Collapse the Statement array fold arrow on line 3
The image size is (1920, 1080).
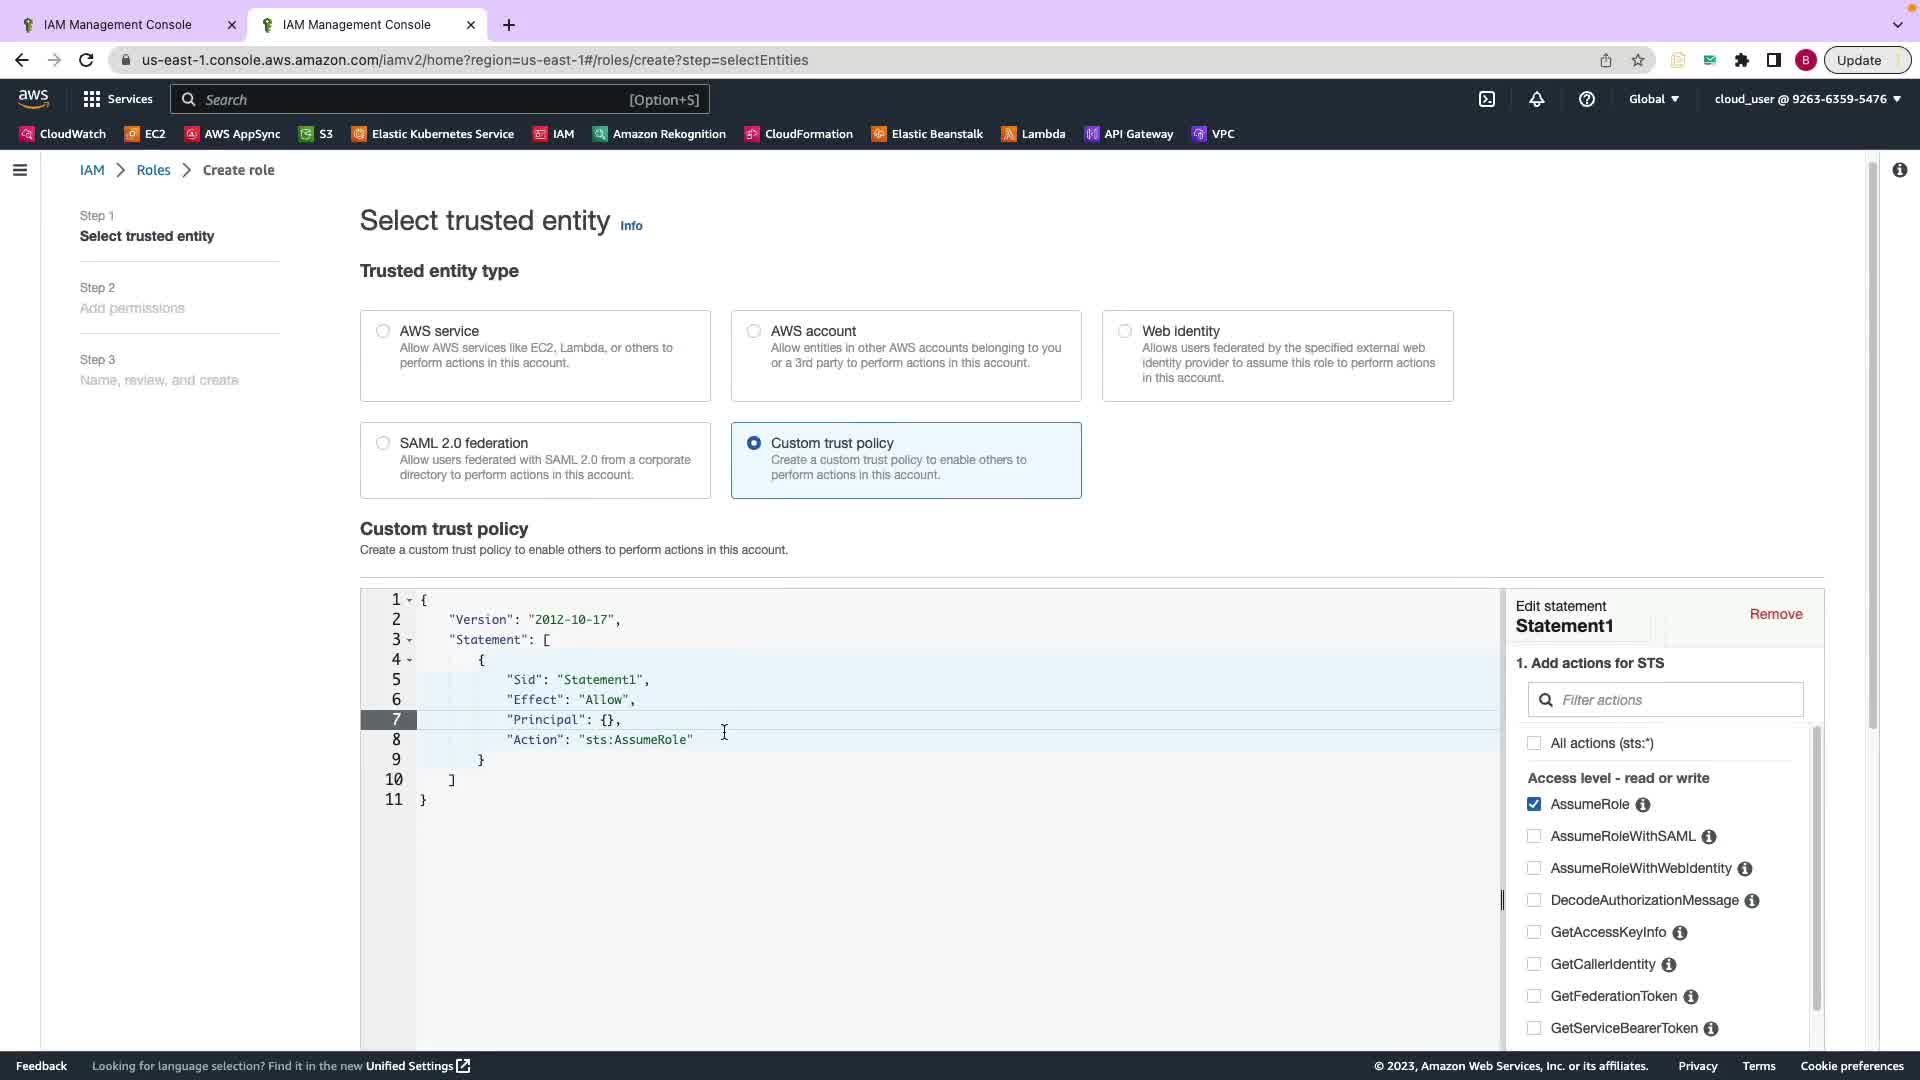[x=409, y=640]
